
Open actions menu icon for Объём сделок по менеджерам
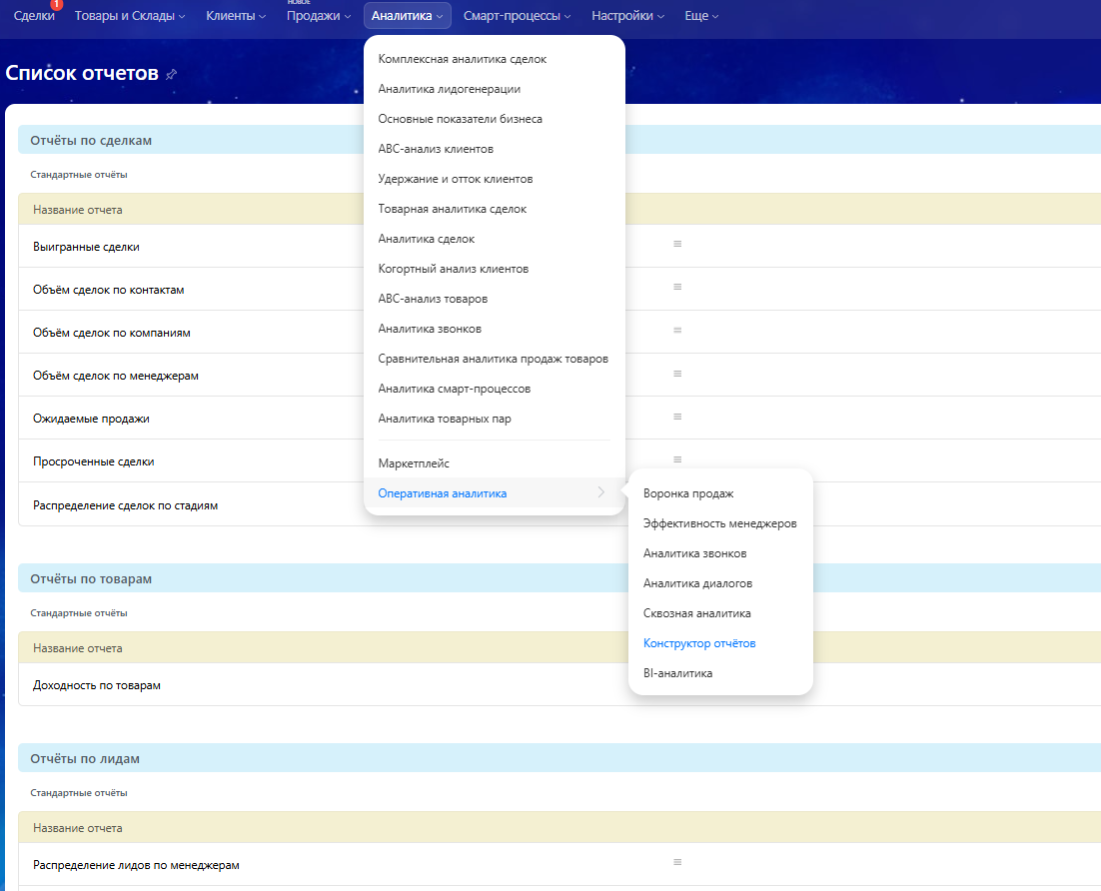click(x=677, y=373)
